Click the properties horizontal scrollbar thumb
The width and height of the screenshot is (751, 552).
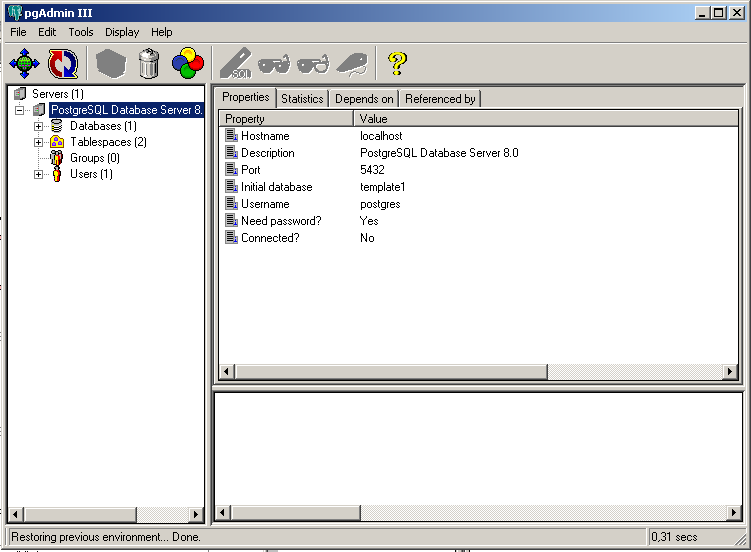click(x=391, y=371)
